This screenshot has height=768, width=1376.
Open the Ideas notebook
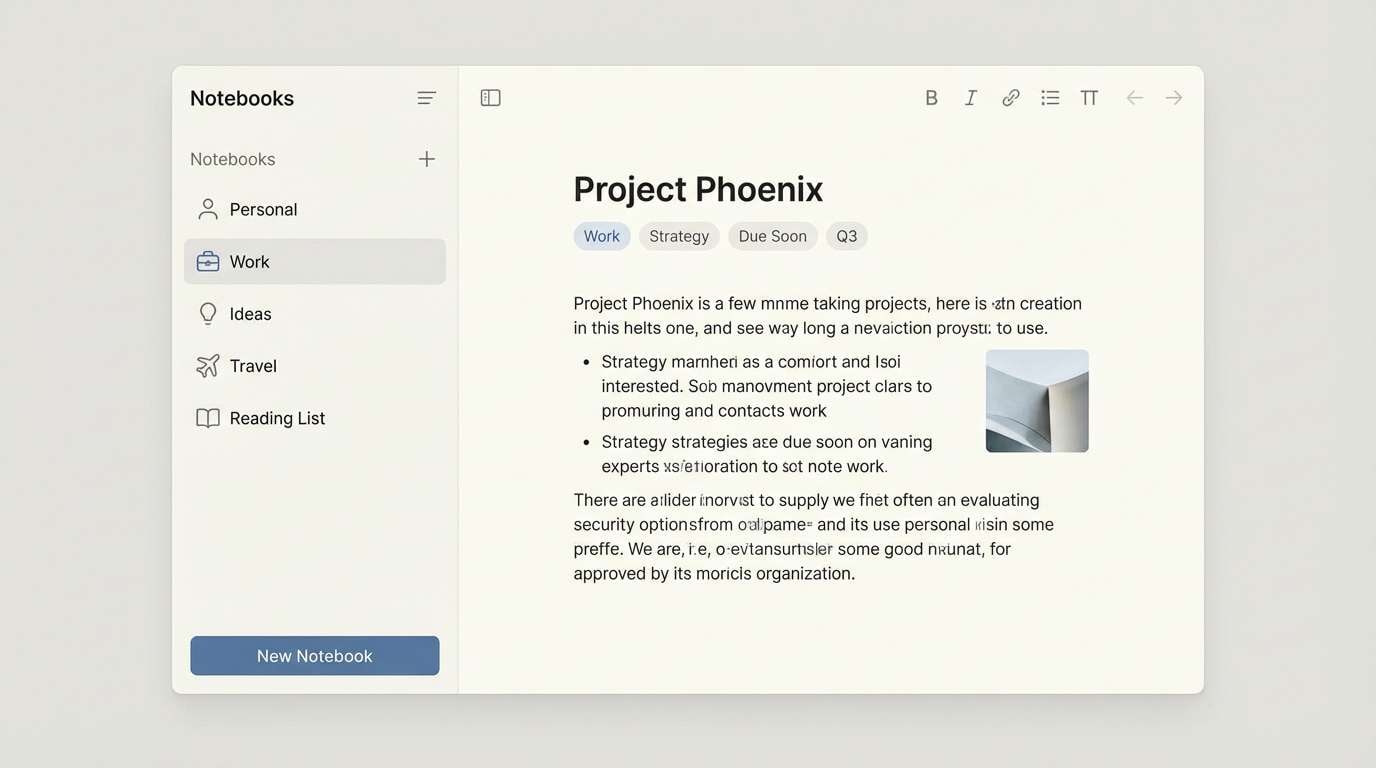pyautogui.click(x=251, y=313)
